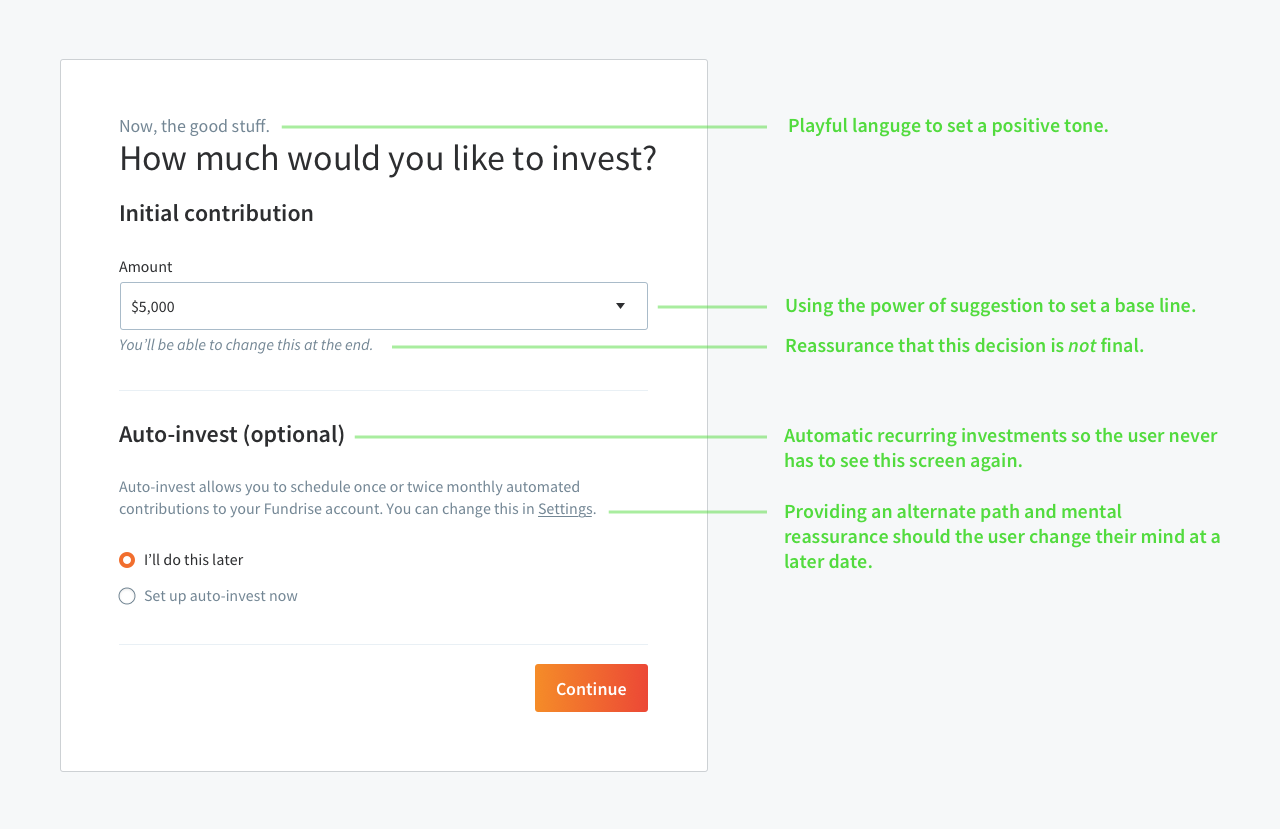The width and height of the screenshot is (1280, 829).
Task: Click the "Playful language" green annotation
Action: click(948, 126)
